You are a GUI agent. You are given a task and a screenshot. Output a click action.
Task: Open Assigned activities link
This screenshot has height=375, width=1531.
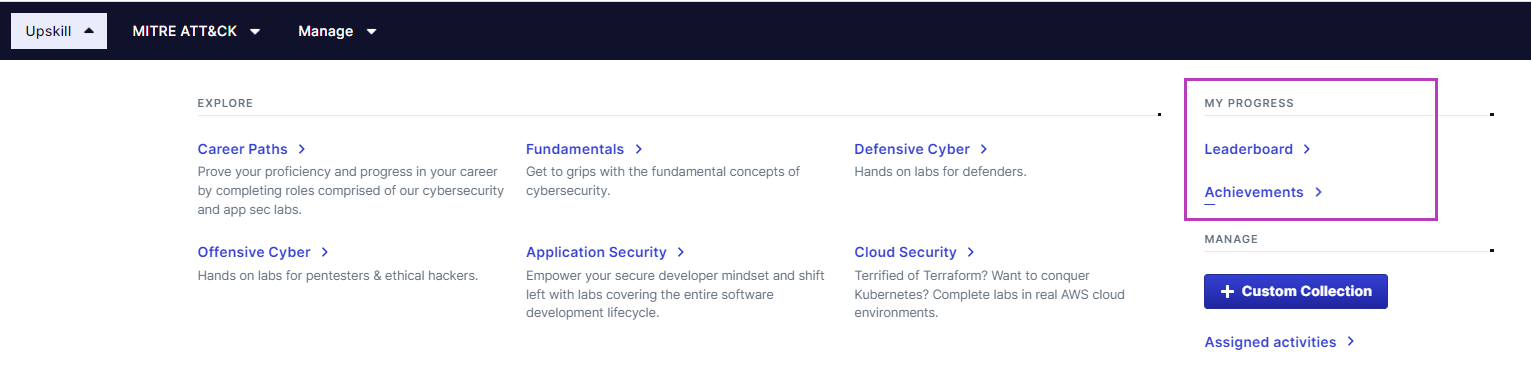(1270, 342)
